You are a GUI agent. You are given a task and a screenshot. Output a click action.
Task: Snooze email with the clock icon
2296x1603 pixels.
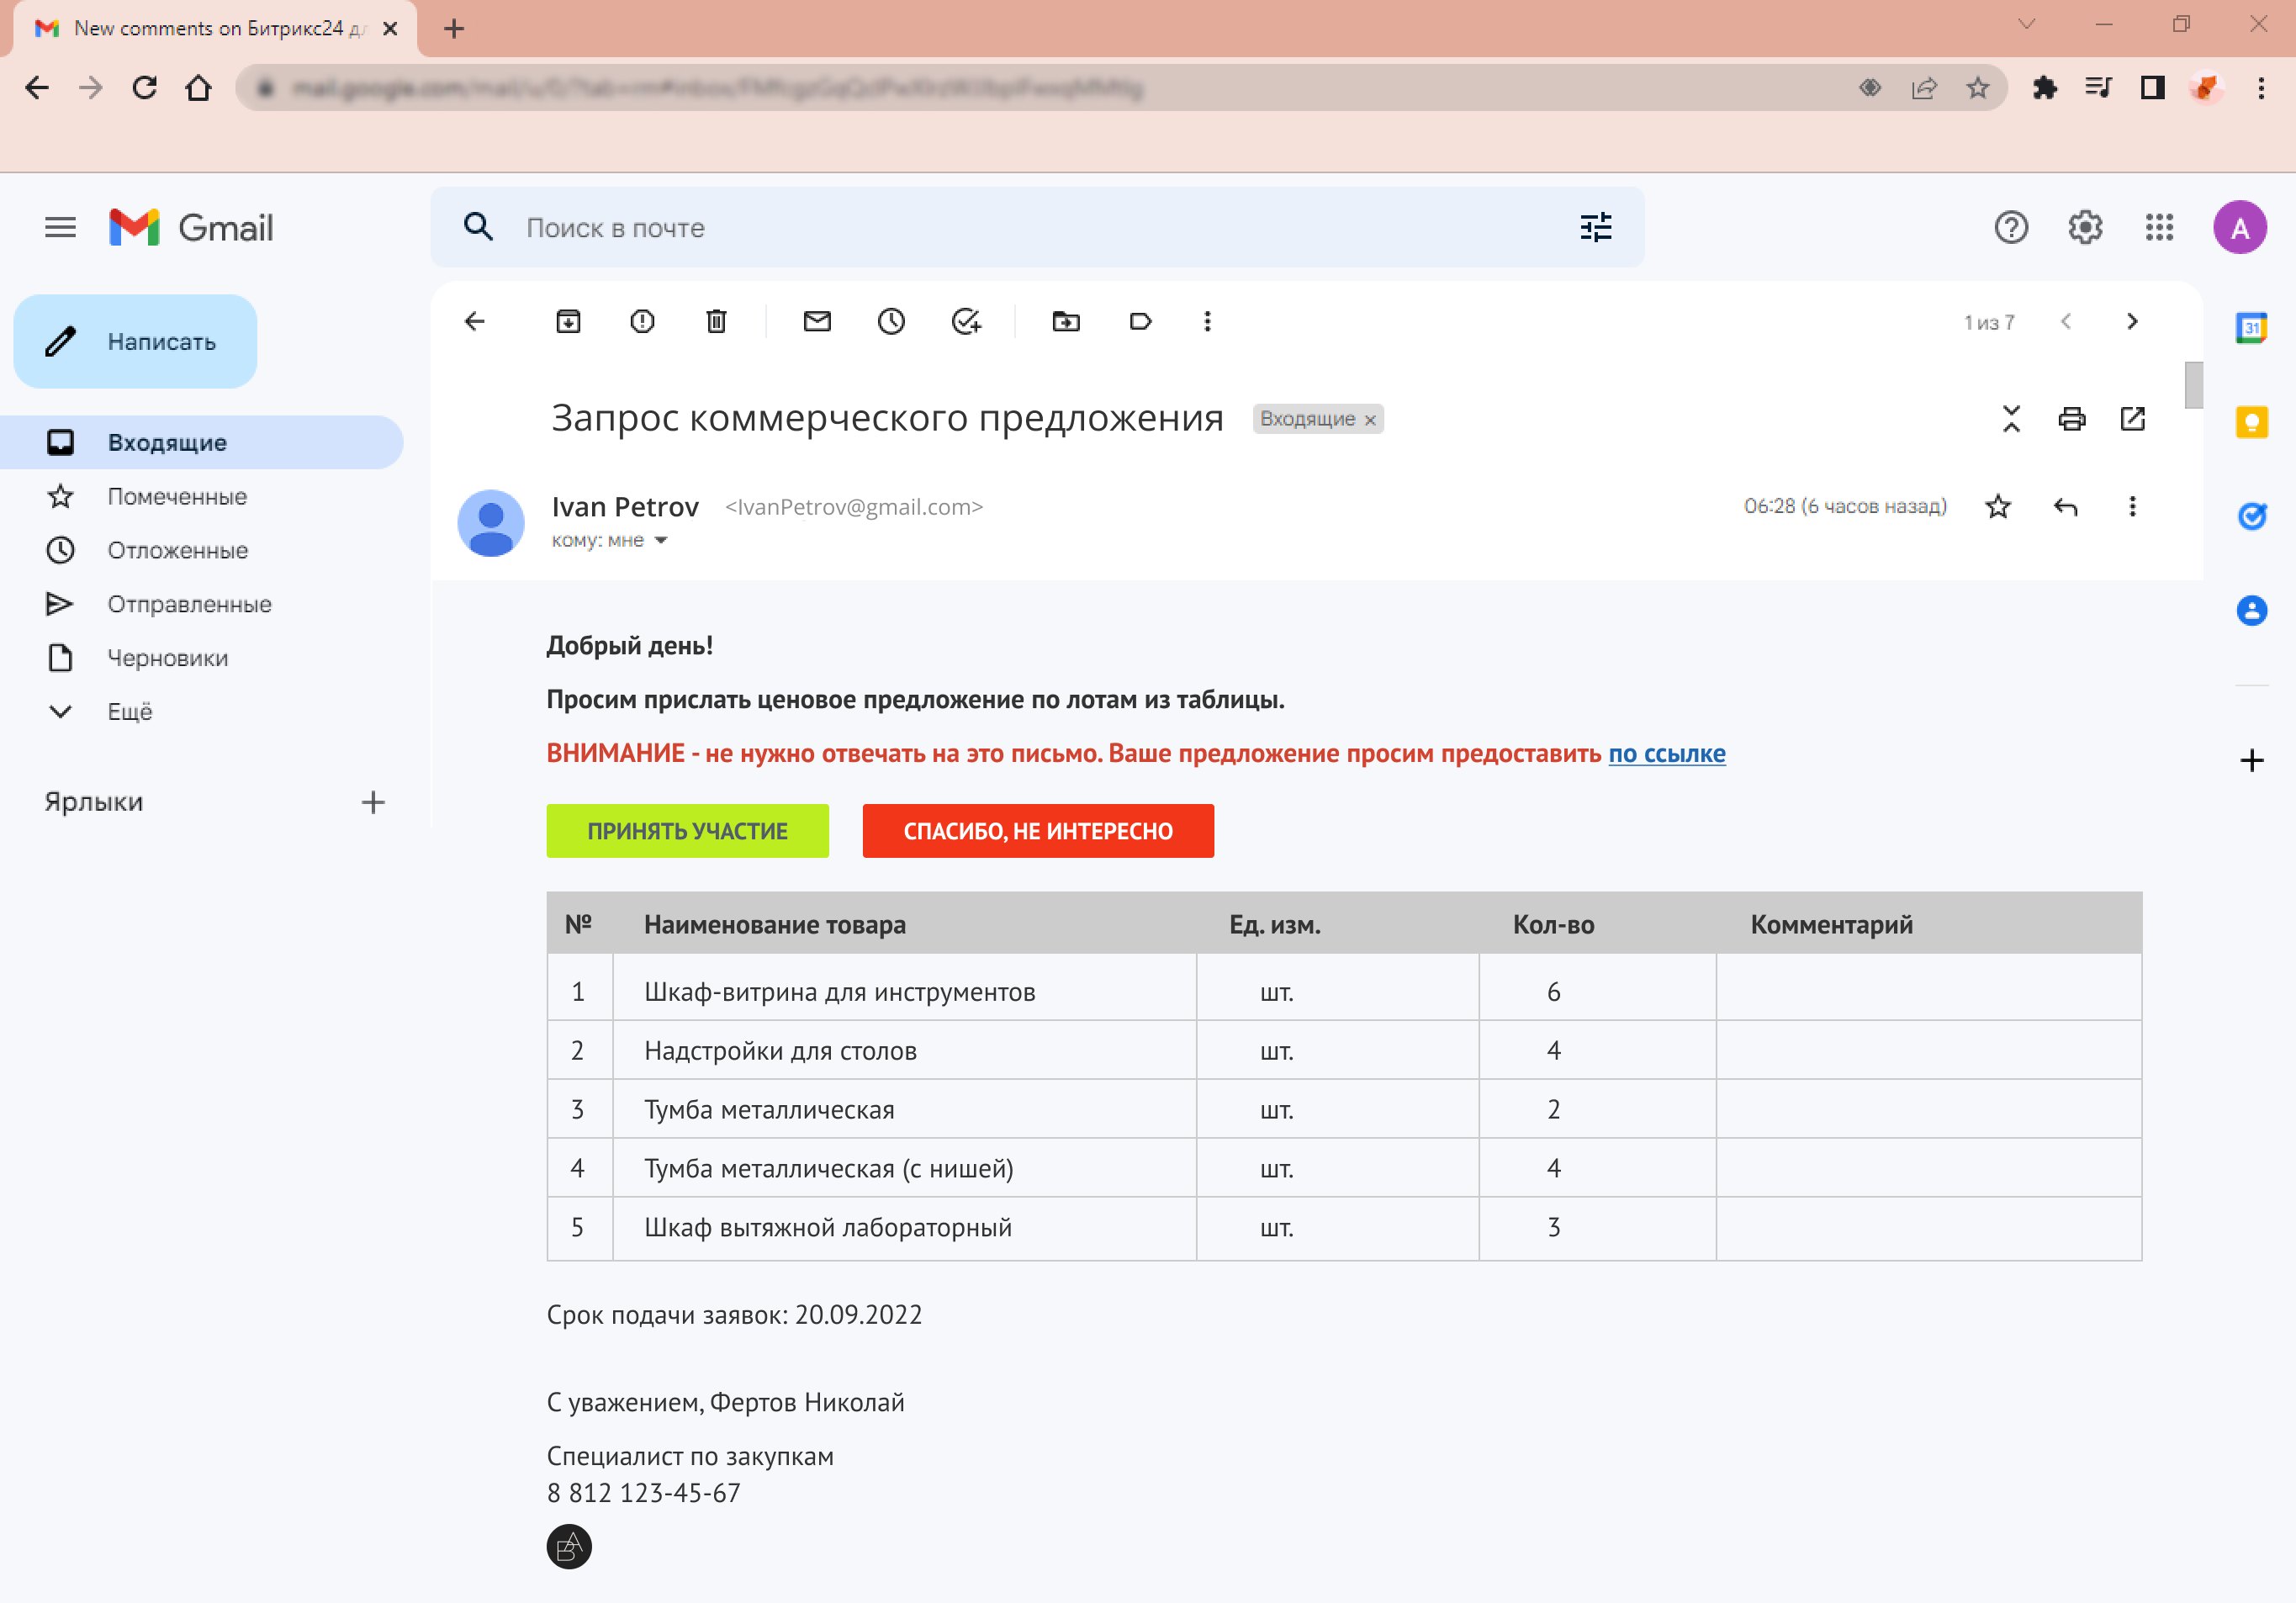(x=891, y=321)
